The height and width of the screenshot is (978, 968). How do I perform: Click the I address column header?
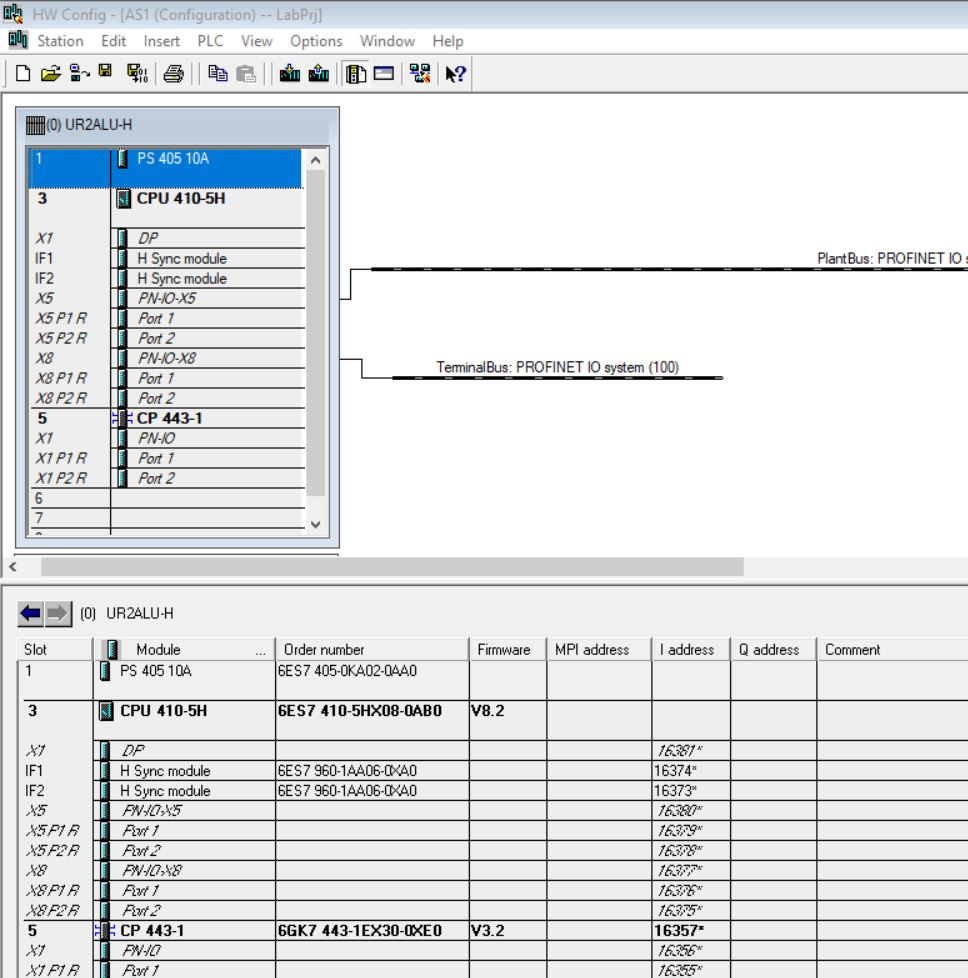690,649
